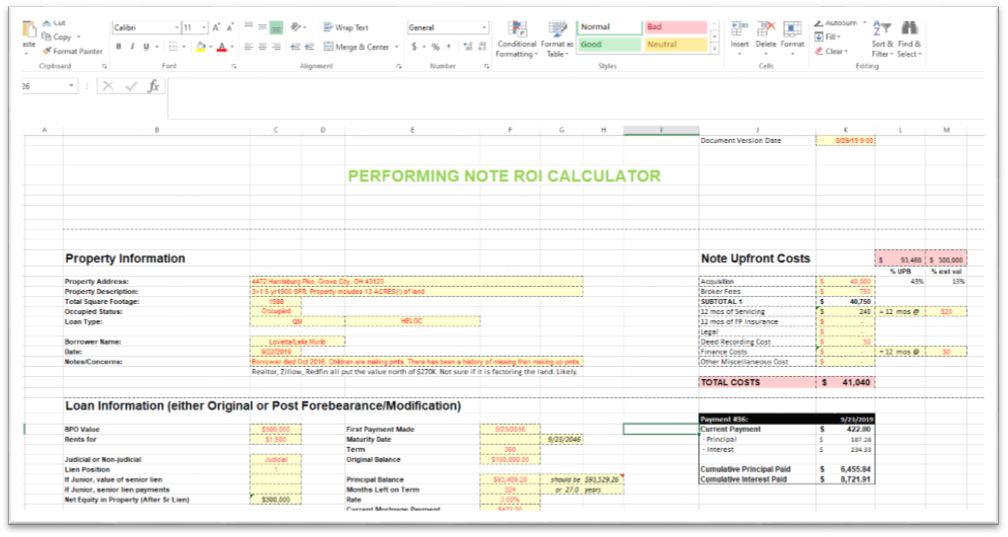Align text left
Screen dimensions: 1008x537
pyautogui.click(x=249, y=46)
